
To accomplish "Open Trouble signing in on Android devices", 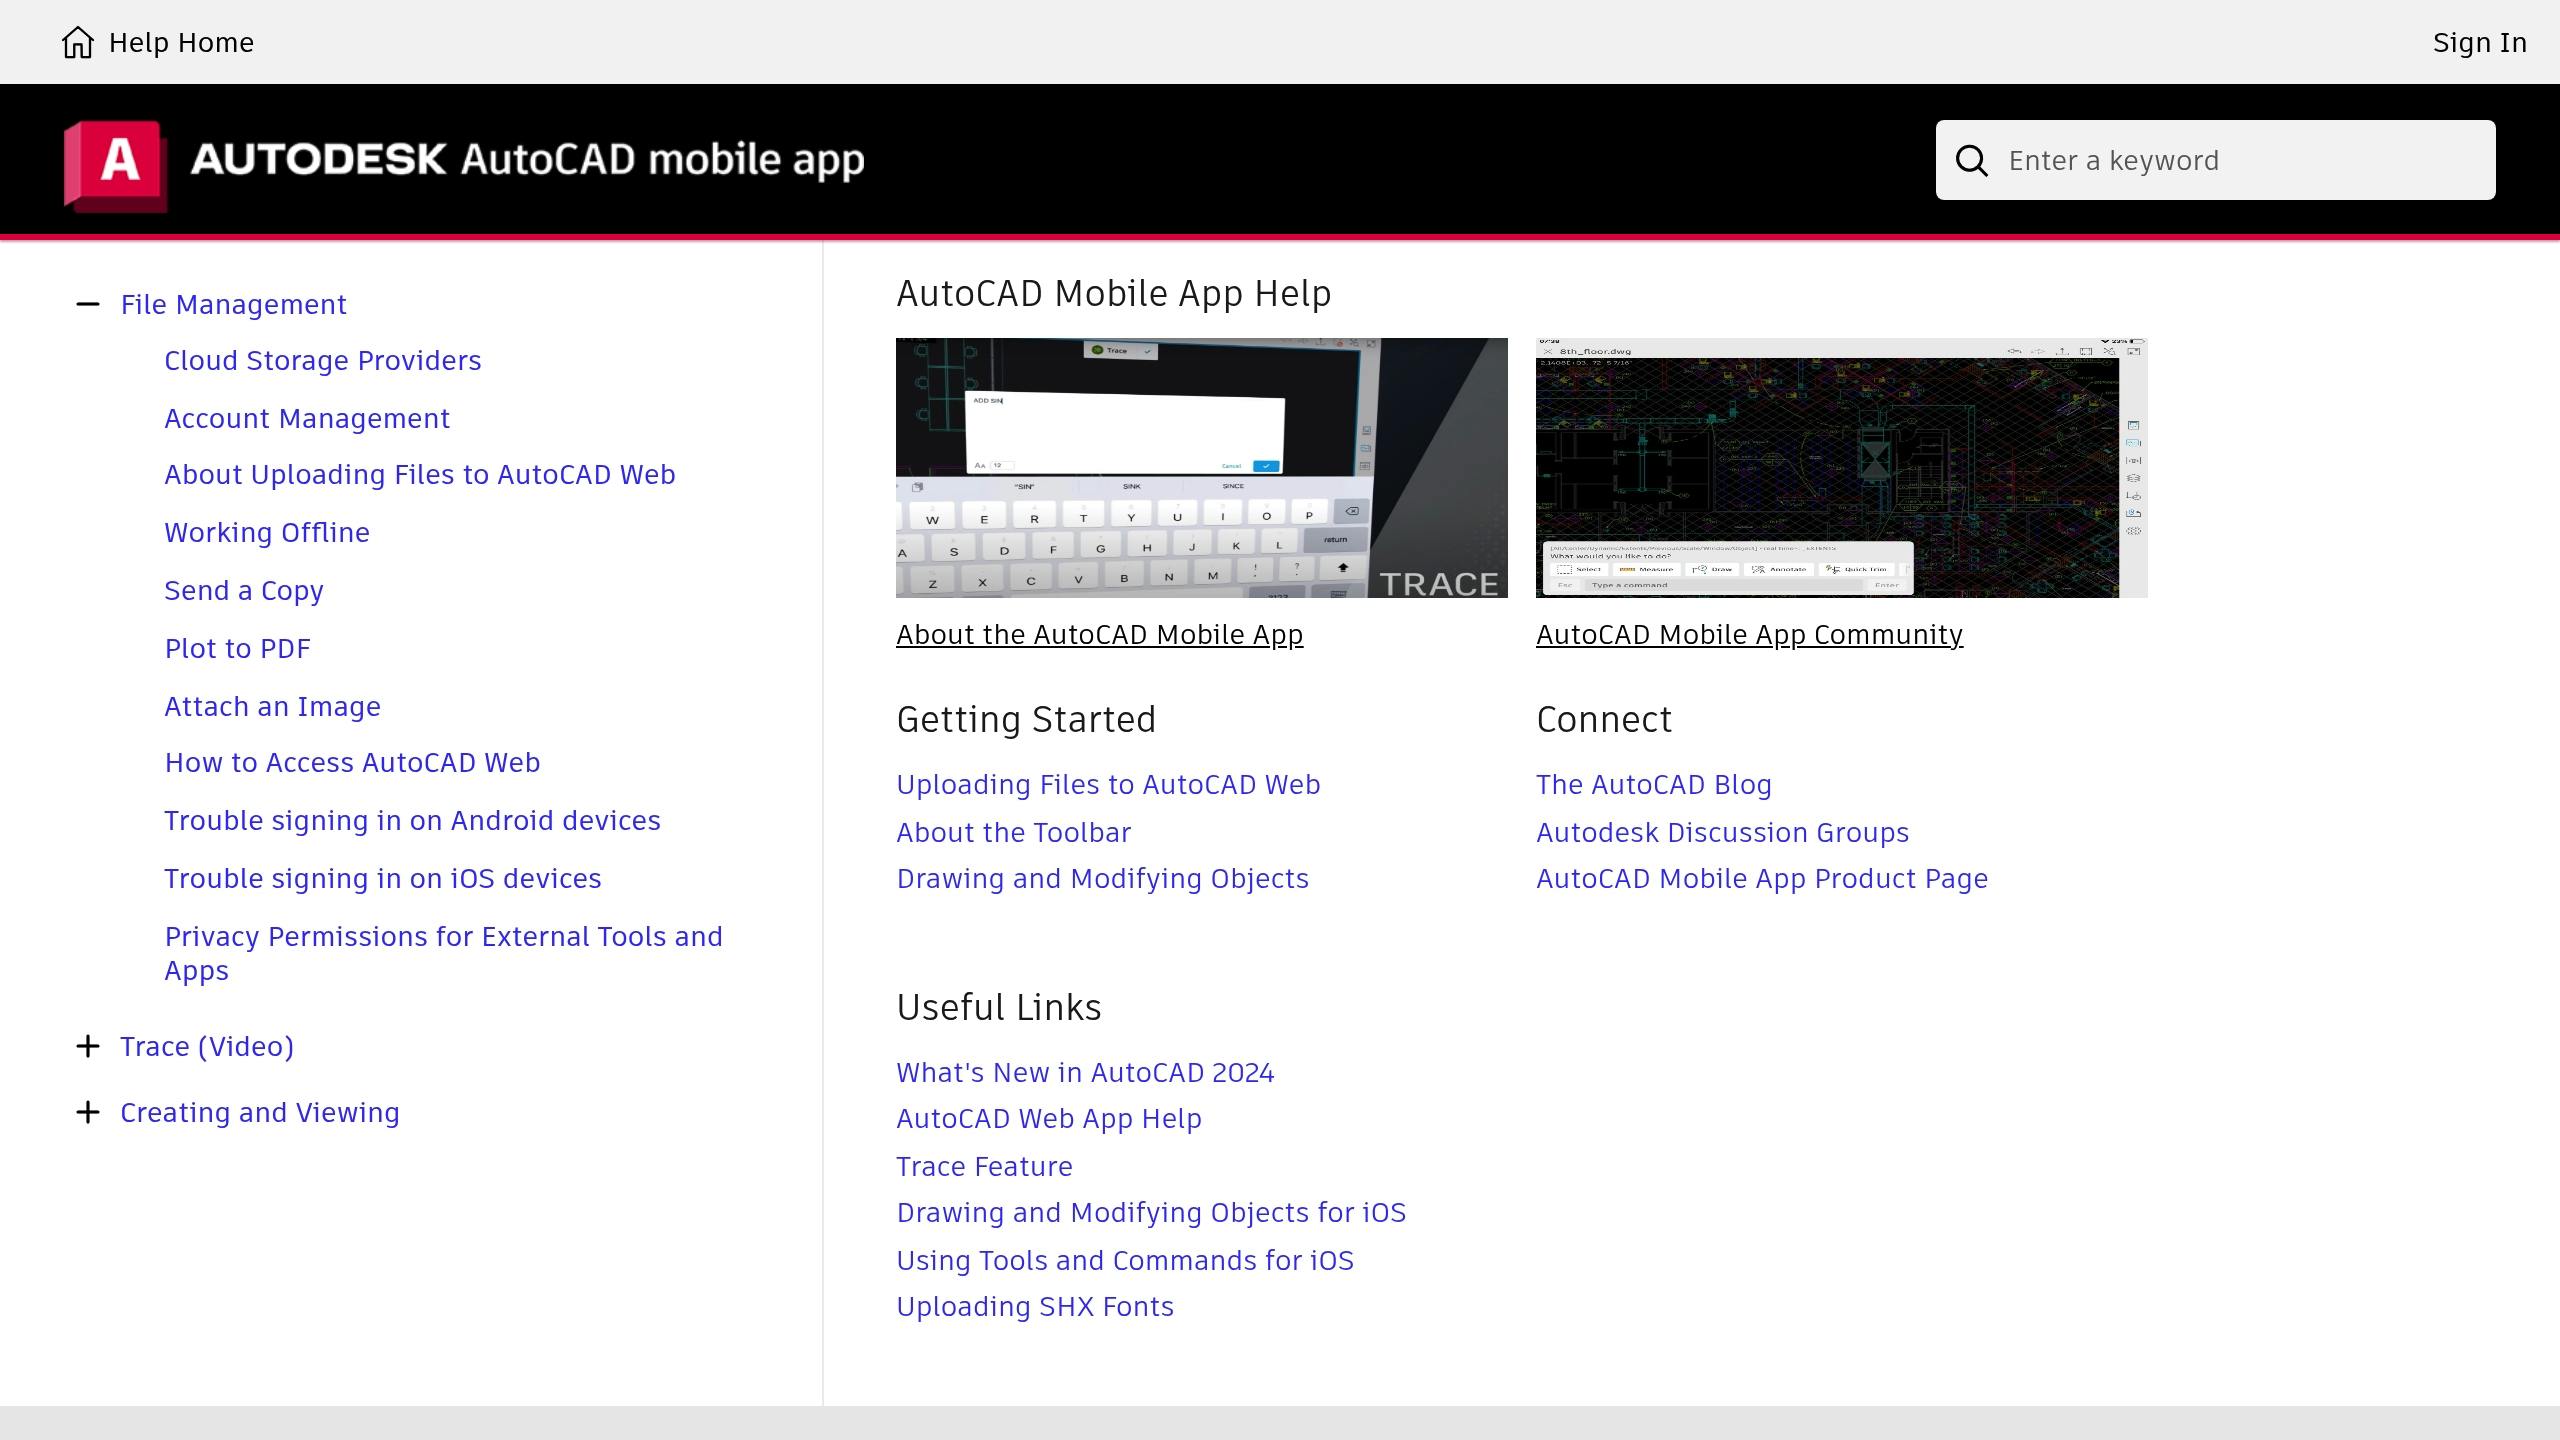I will point(412,820).
